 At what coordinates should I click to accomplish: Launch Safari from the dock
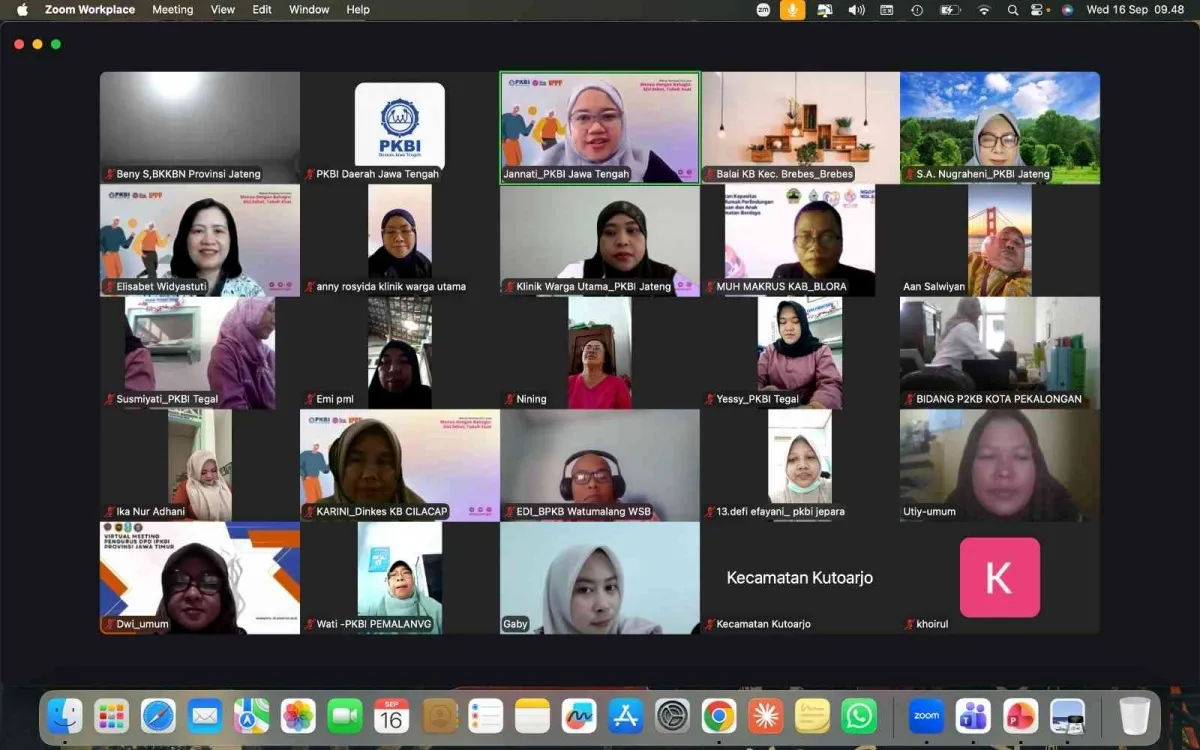coord(158,716)
